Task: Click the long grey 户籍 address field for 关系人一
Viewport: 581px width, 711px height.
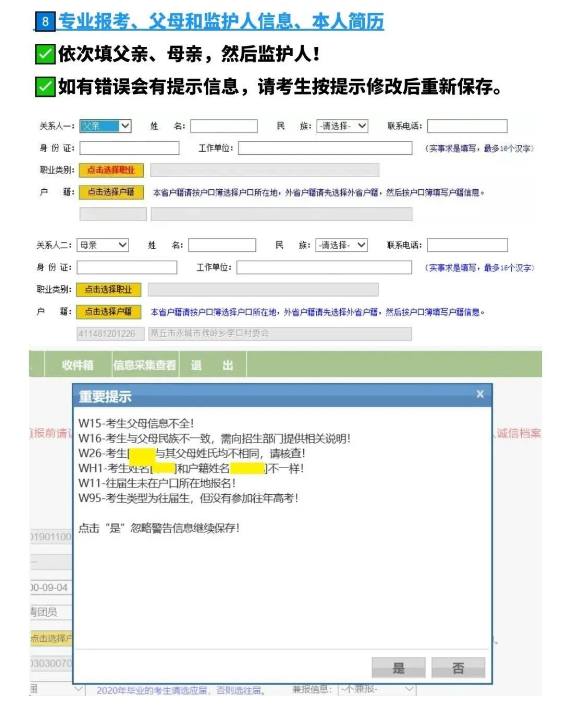Action: (282, 214)
